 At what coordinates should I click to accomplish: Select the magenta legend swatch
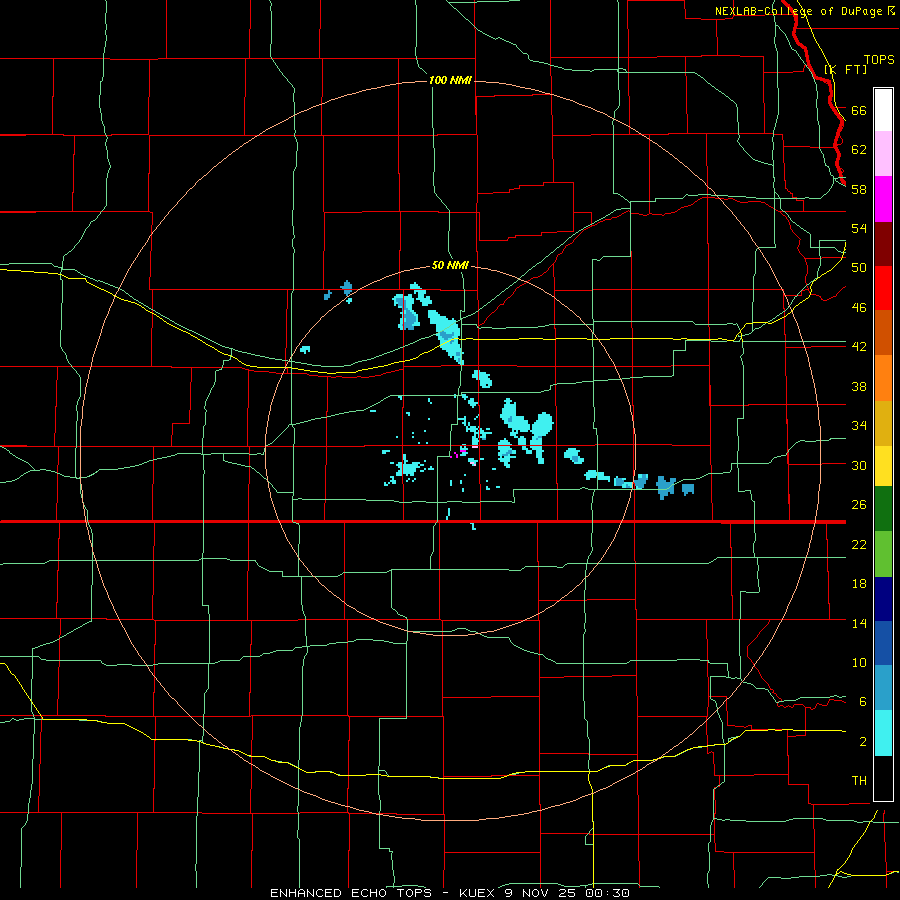[x=883, y=199]
